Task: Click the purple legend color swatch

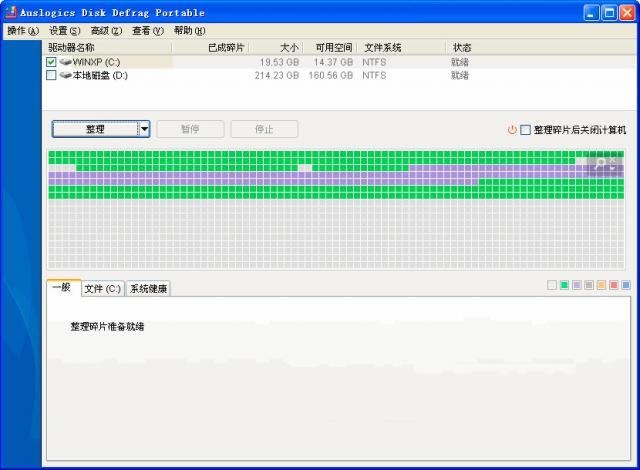Action: 576,285
